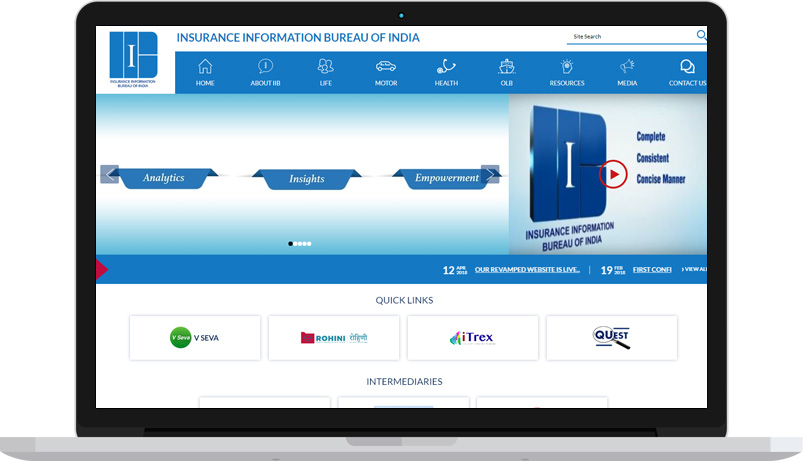Open the Motor car icon
This screenshot has height=461, width=803.
coord(386,66)
